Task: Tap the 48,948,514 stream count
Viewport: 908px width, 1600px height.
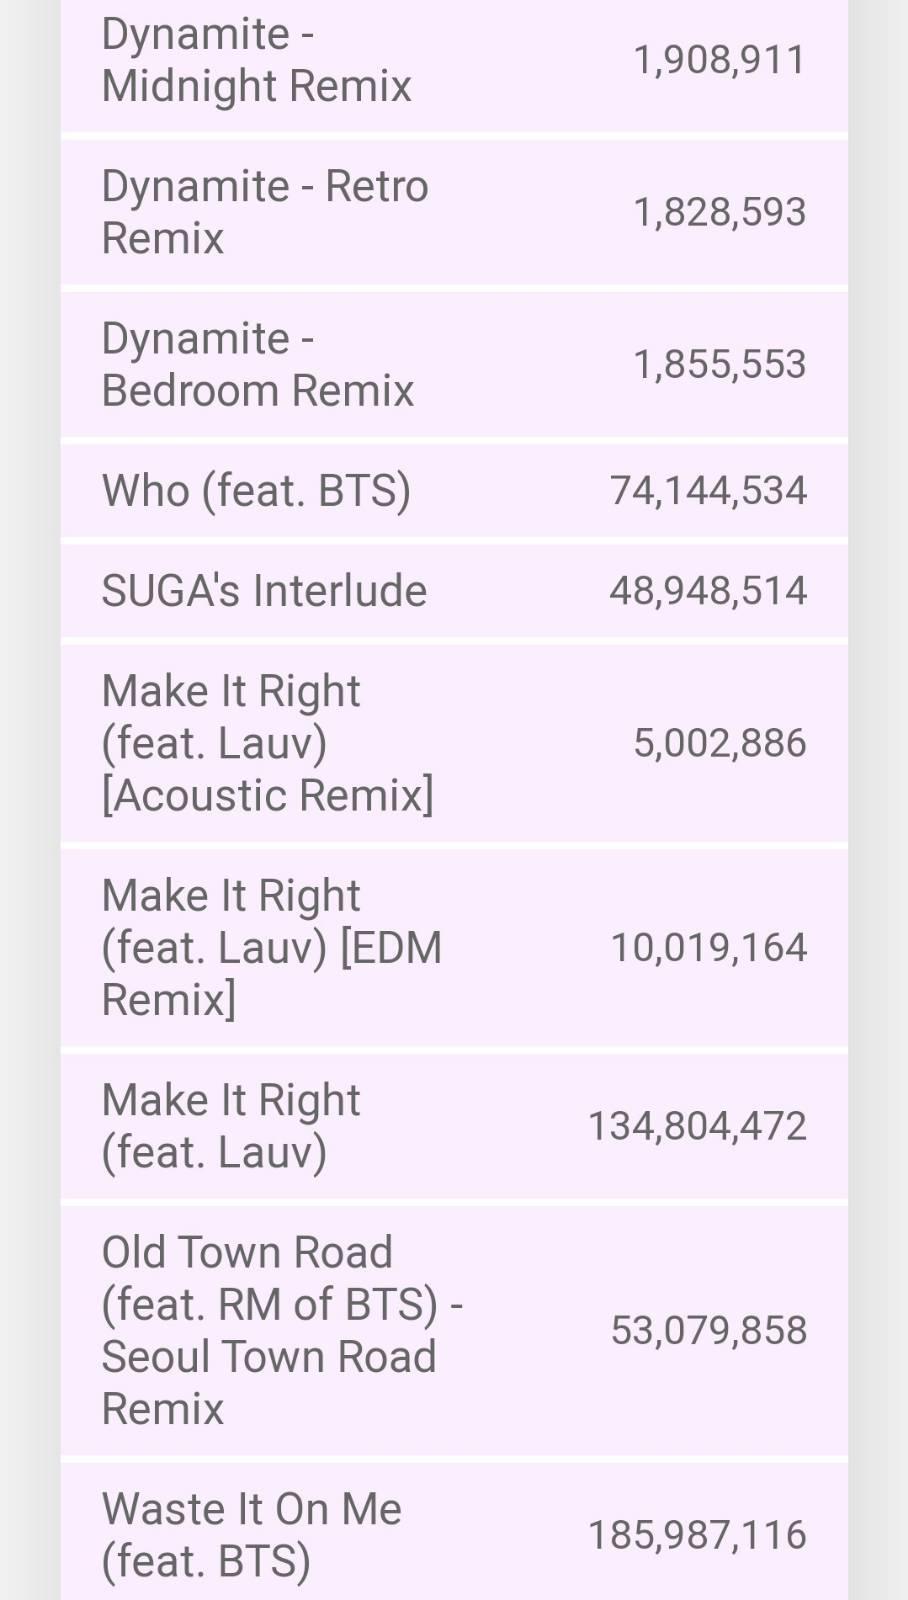Action: coord(708,591)
